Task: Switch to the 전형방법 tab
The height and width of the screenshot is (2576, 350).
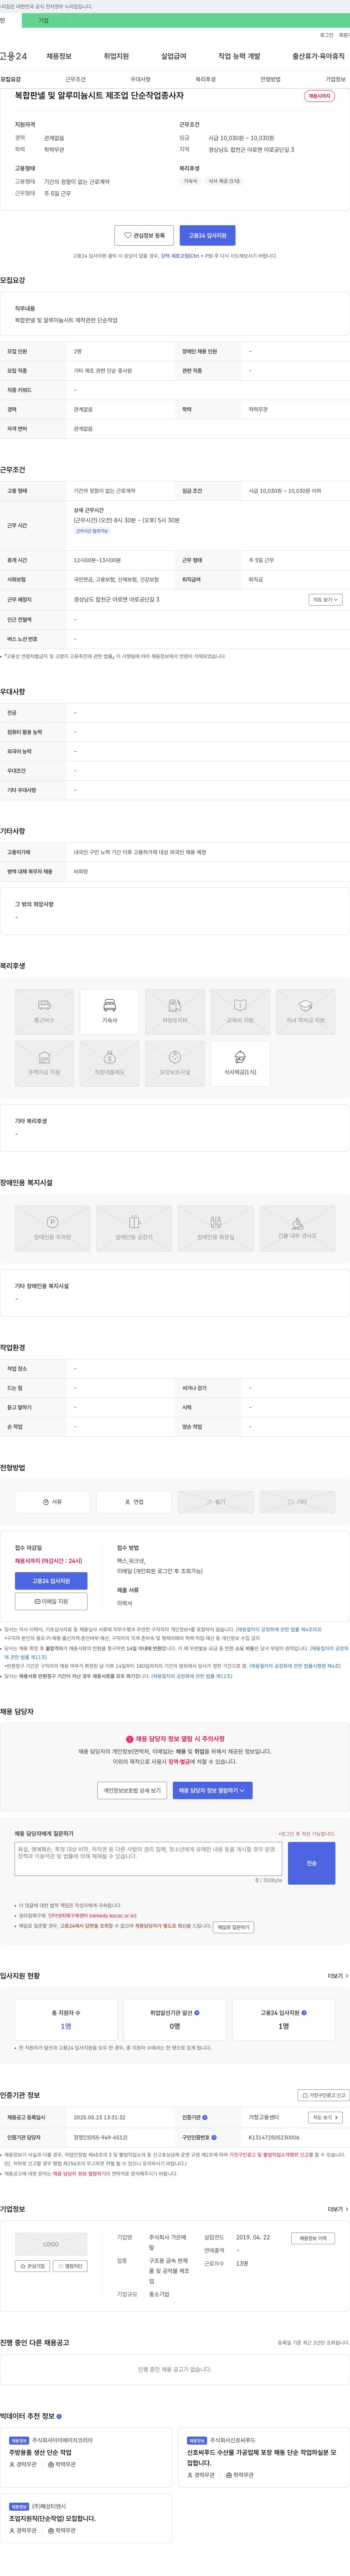Action: coord(270,79)
